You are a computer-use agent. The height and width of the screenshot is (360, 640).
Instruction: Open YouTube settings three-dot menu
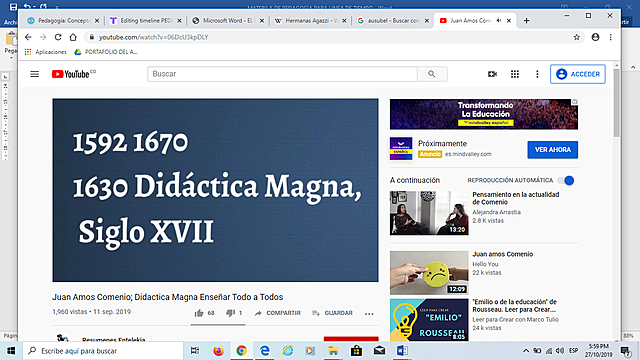click(537, 74)
